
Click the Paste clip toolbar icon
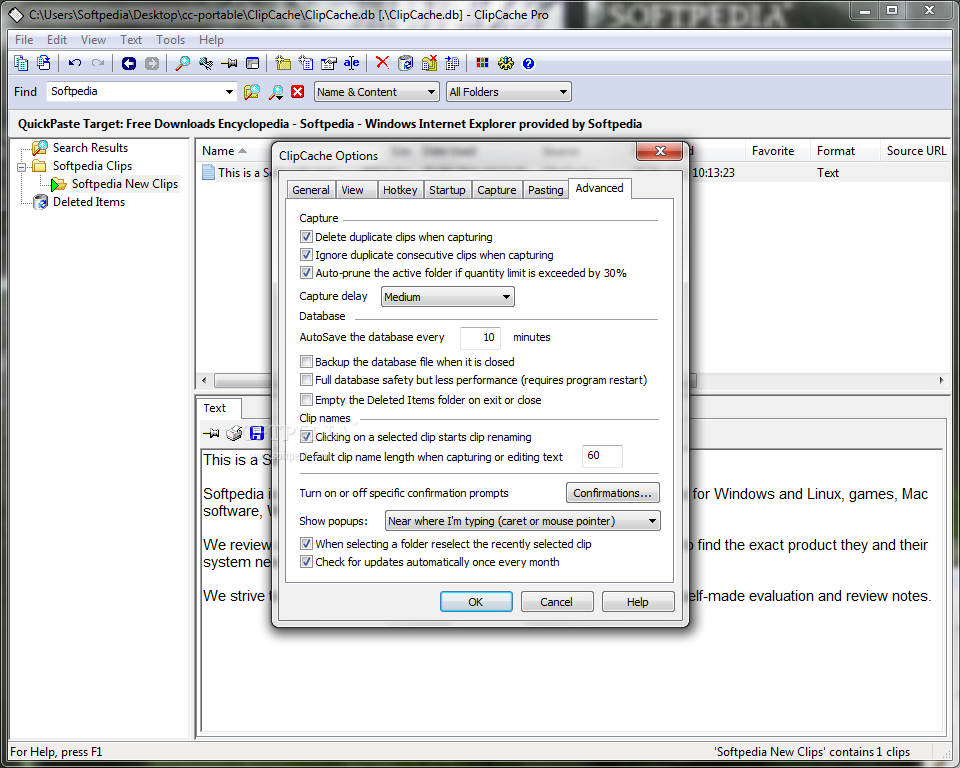pyautogui.click(x=43, y=63)
